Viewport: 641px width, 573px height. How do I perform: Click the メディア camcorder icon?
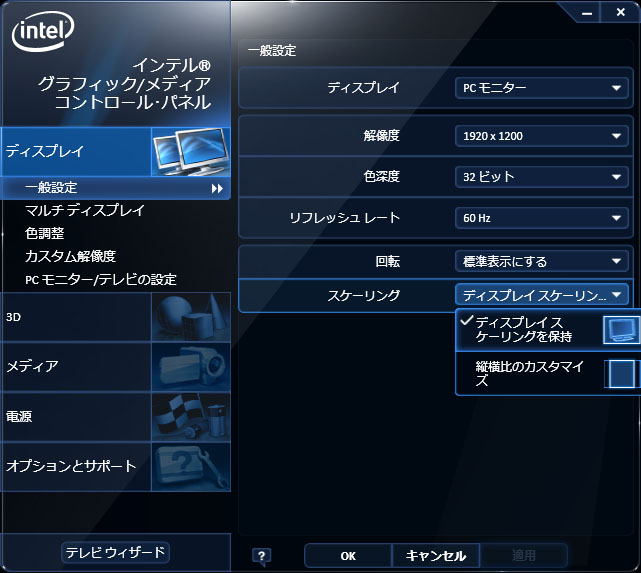(191, 367)
